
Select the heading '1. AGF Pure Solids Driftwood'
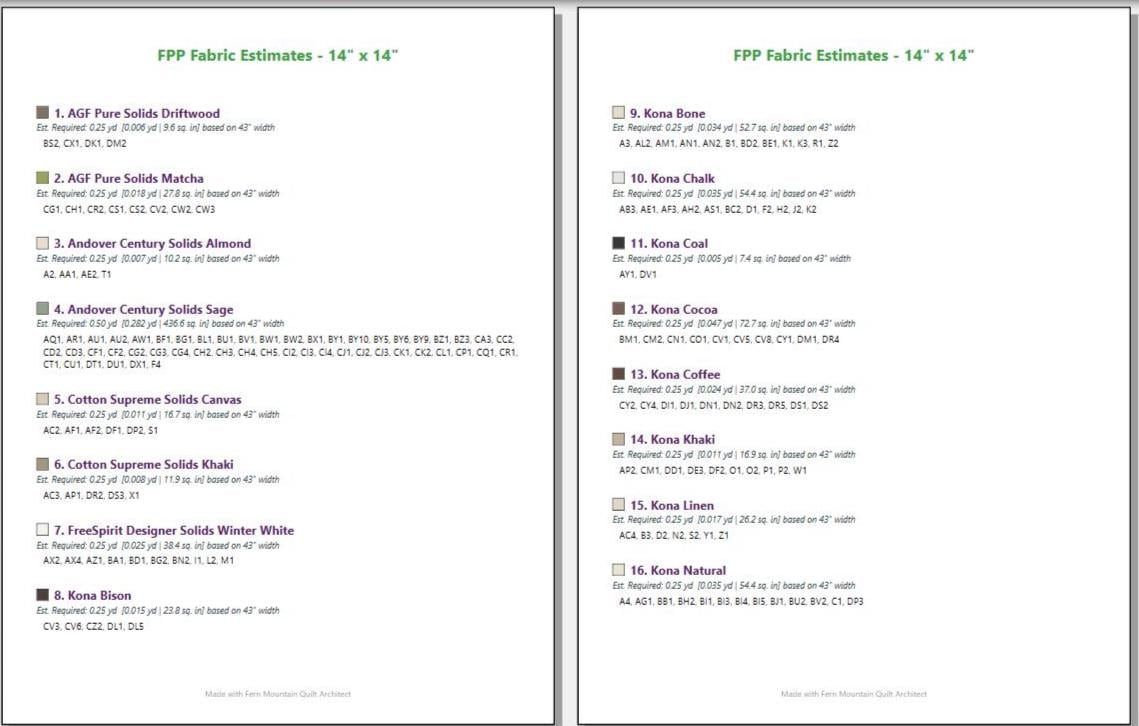click(137, 113)
